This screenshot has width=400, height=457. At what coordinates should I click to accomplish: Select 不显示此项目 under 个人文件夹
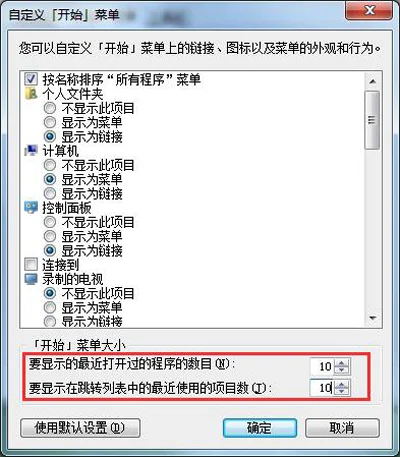click(50, 108)
